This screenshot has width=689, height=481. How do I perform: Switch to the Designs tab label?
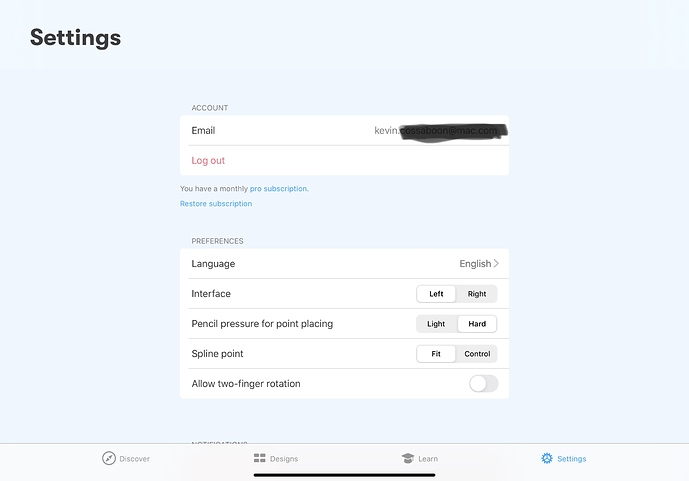tap(284, 459)
